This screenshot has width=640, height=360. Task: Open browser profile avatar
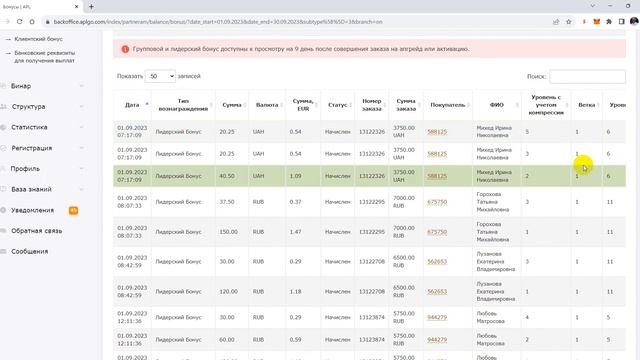click(x=634, y=21)
